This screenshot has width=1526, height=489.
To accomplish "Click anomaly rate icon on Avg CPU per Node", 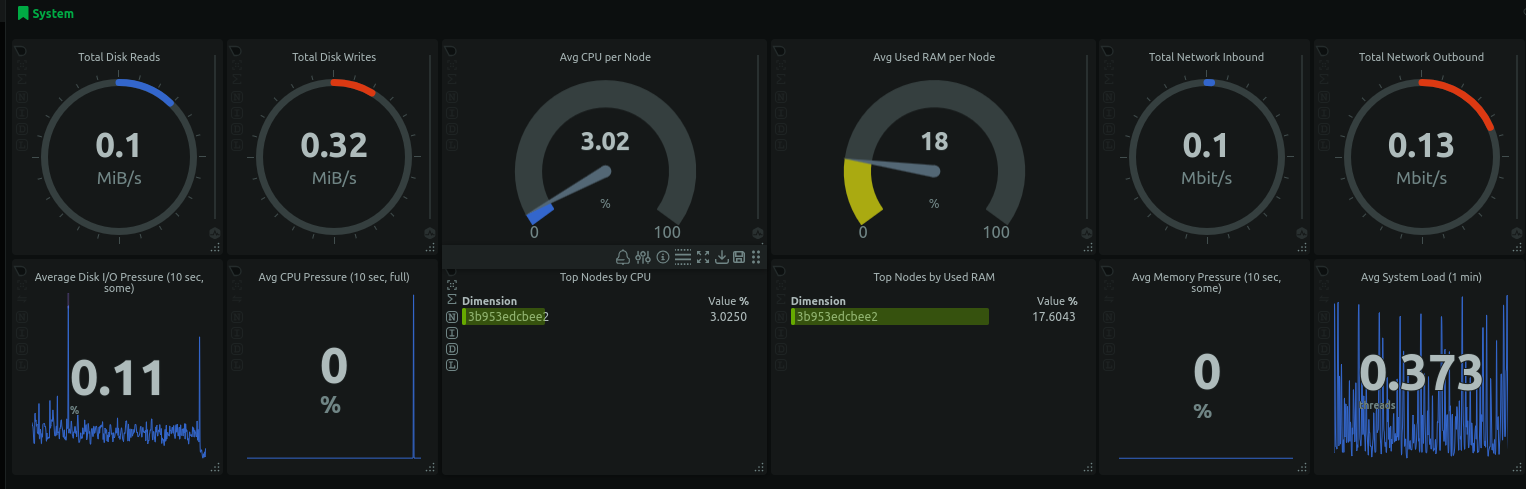I will point(759,232).
